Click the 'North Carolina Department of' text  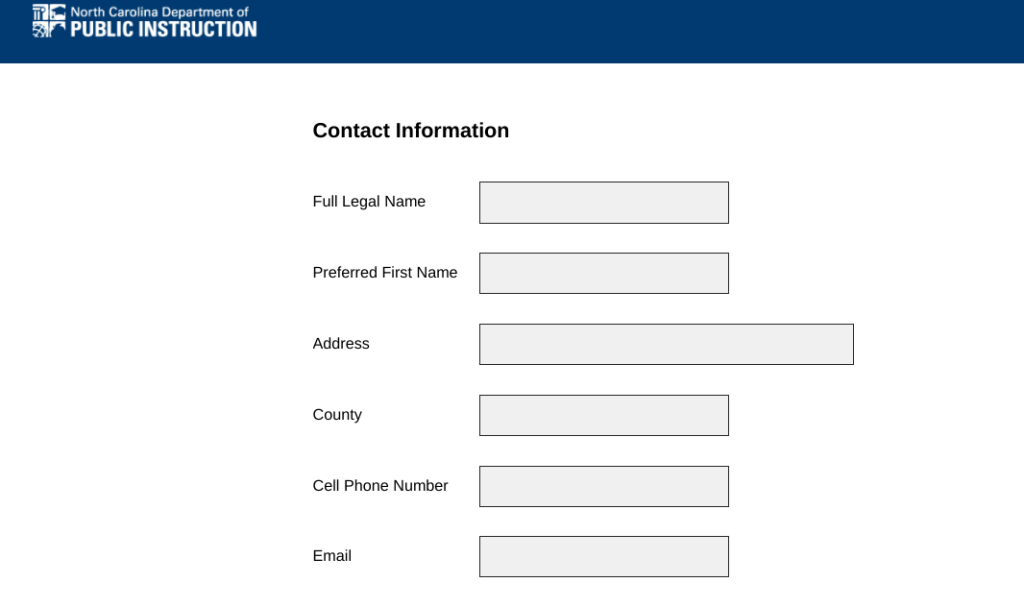tap(159, 12)
